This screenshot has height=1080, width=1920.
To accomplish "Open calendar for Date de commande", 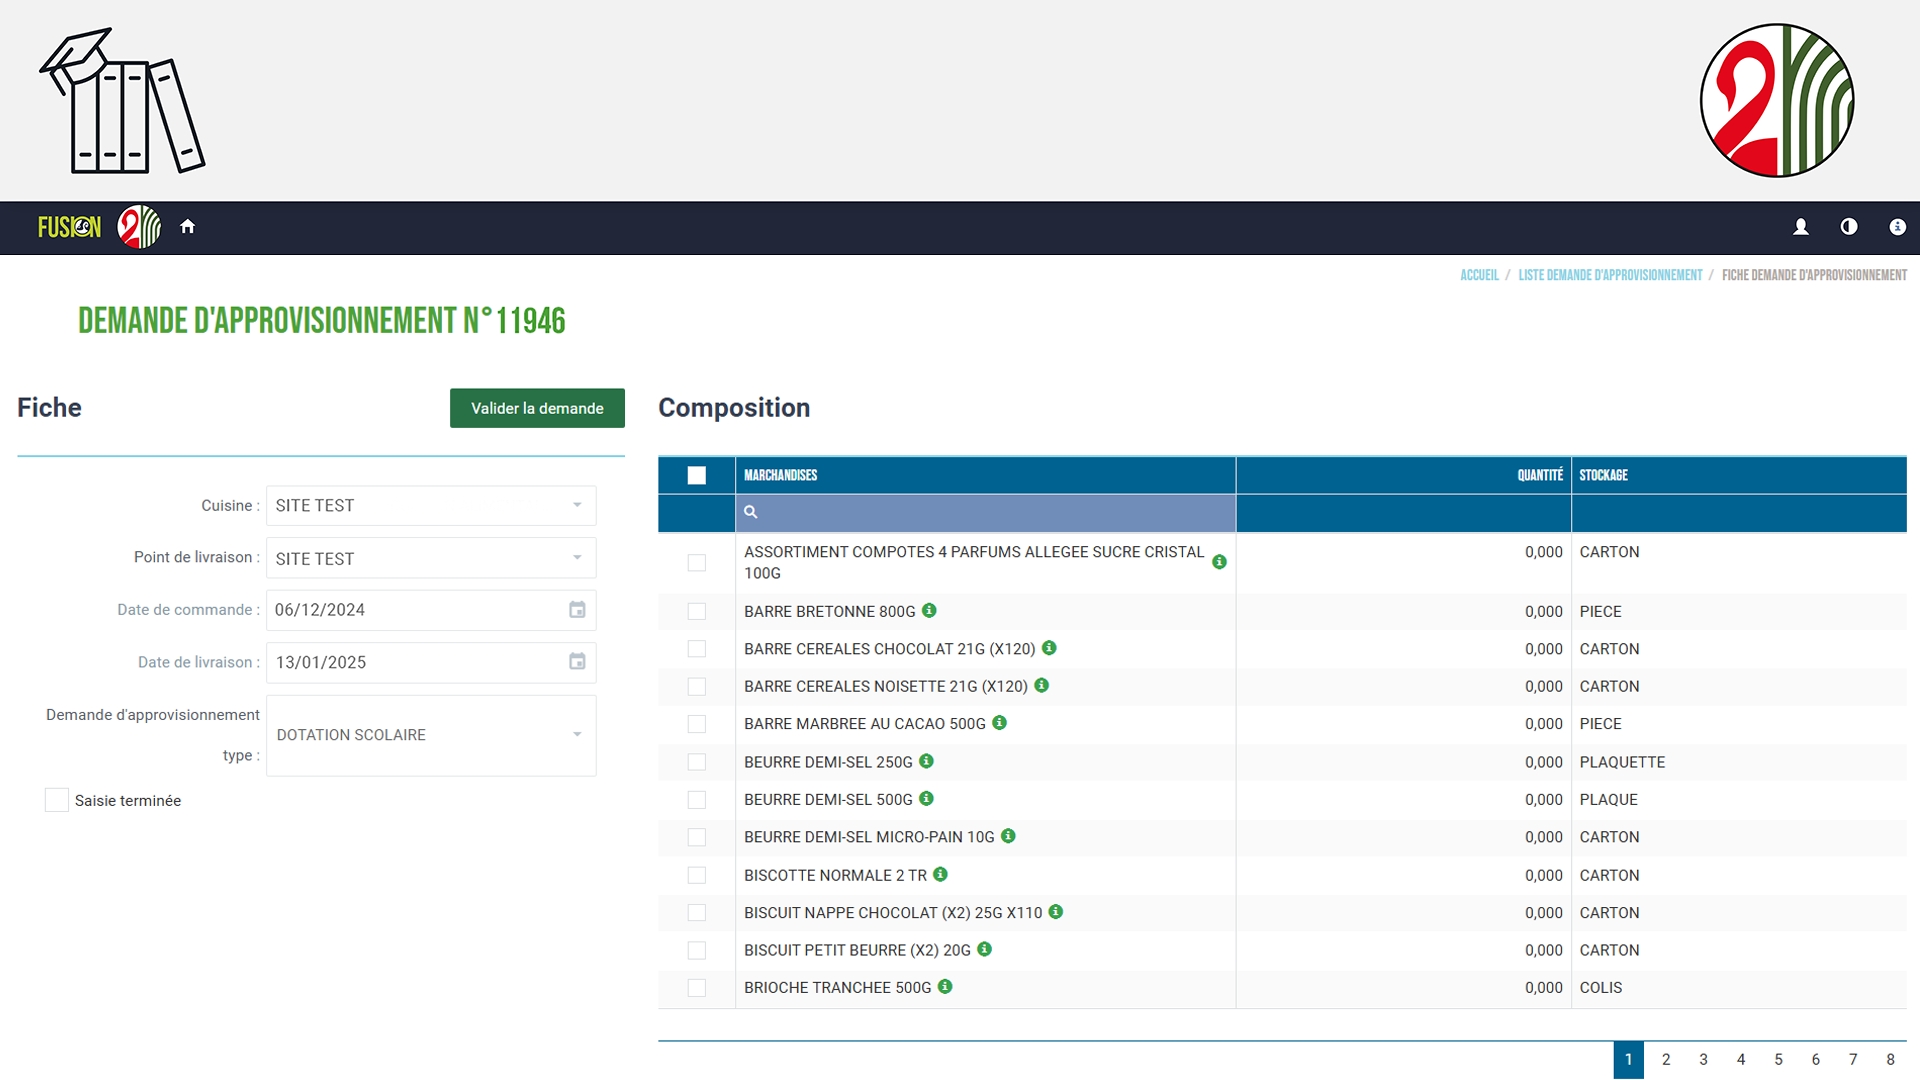I will [577, 610].
